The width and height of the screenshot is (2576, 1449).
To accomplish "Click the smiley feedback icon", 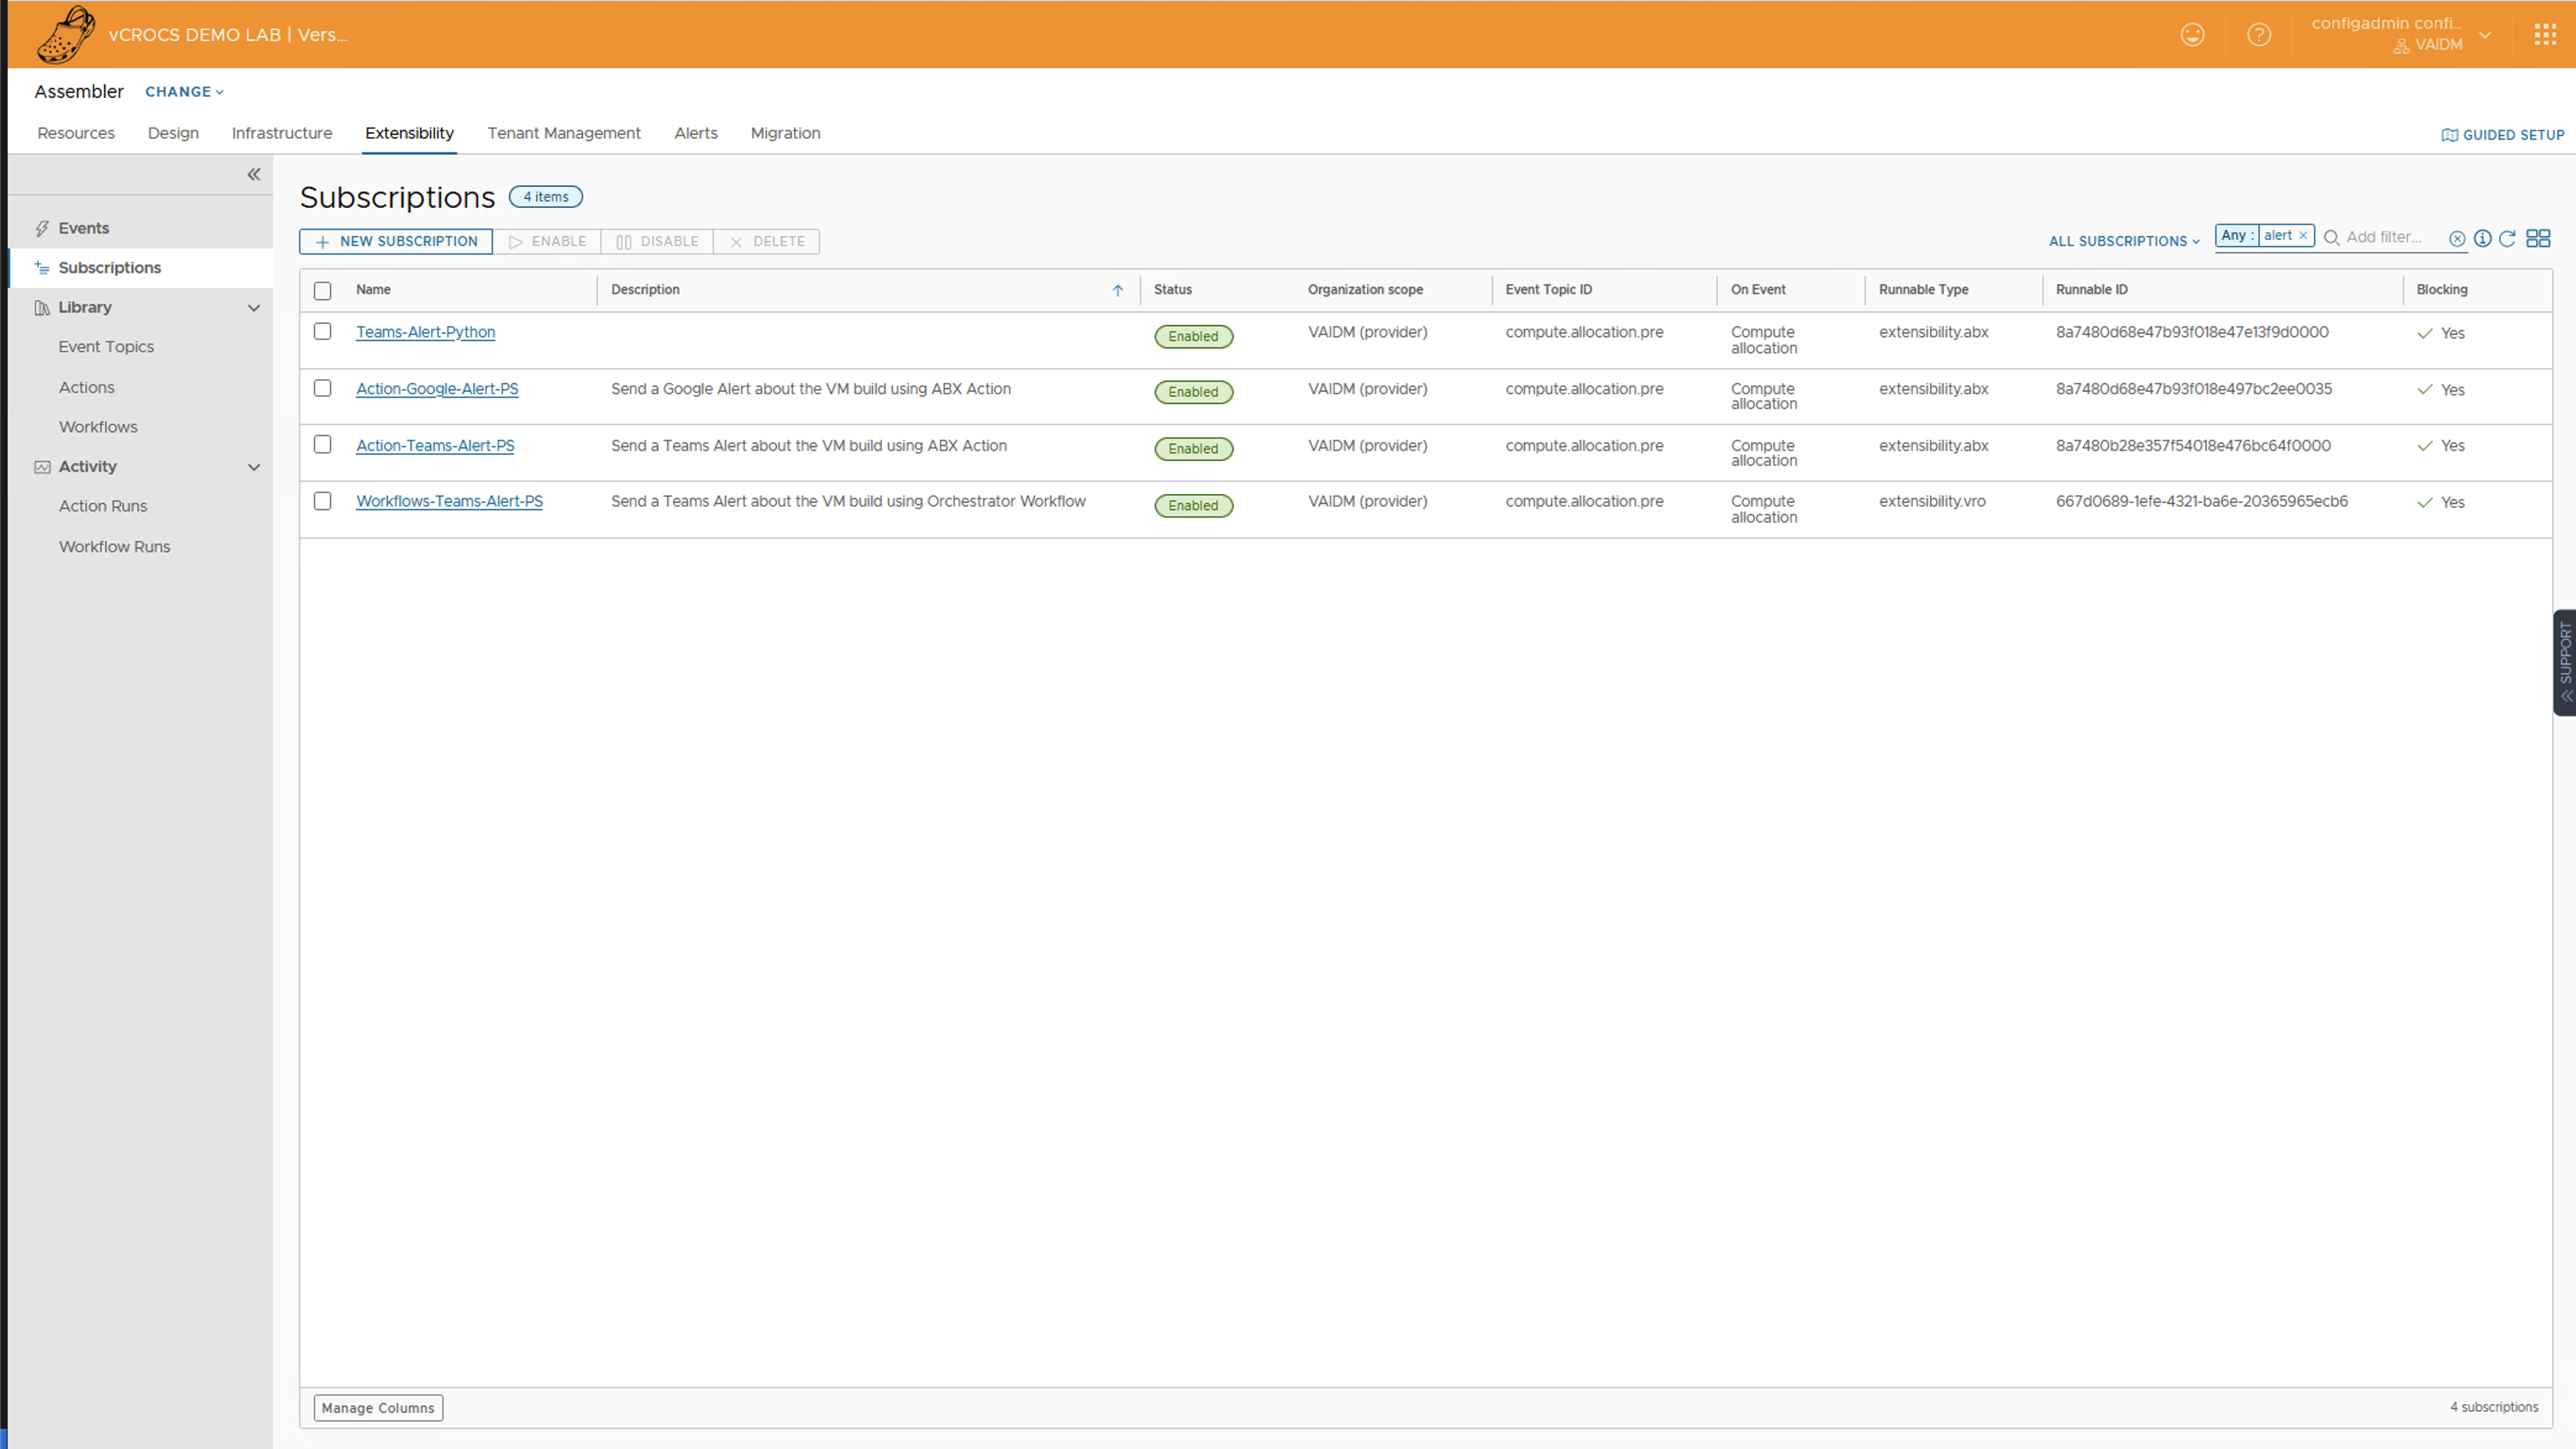I will pos(2192,35).
